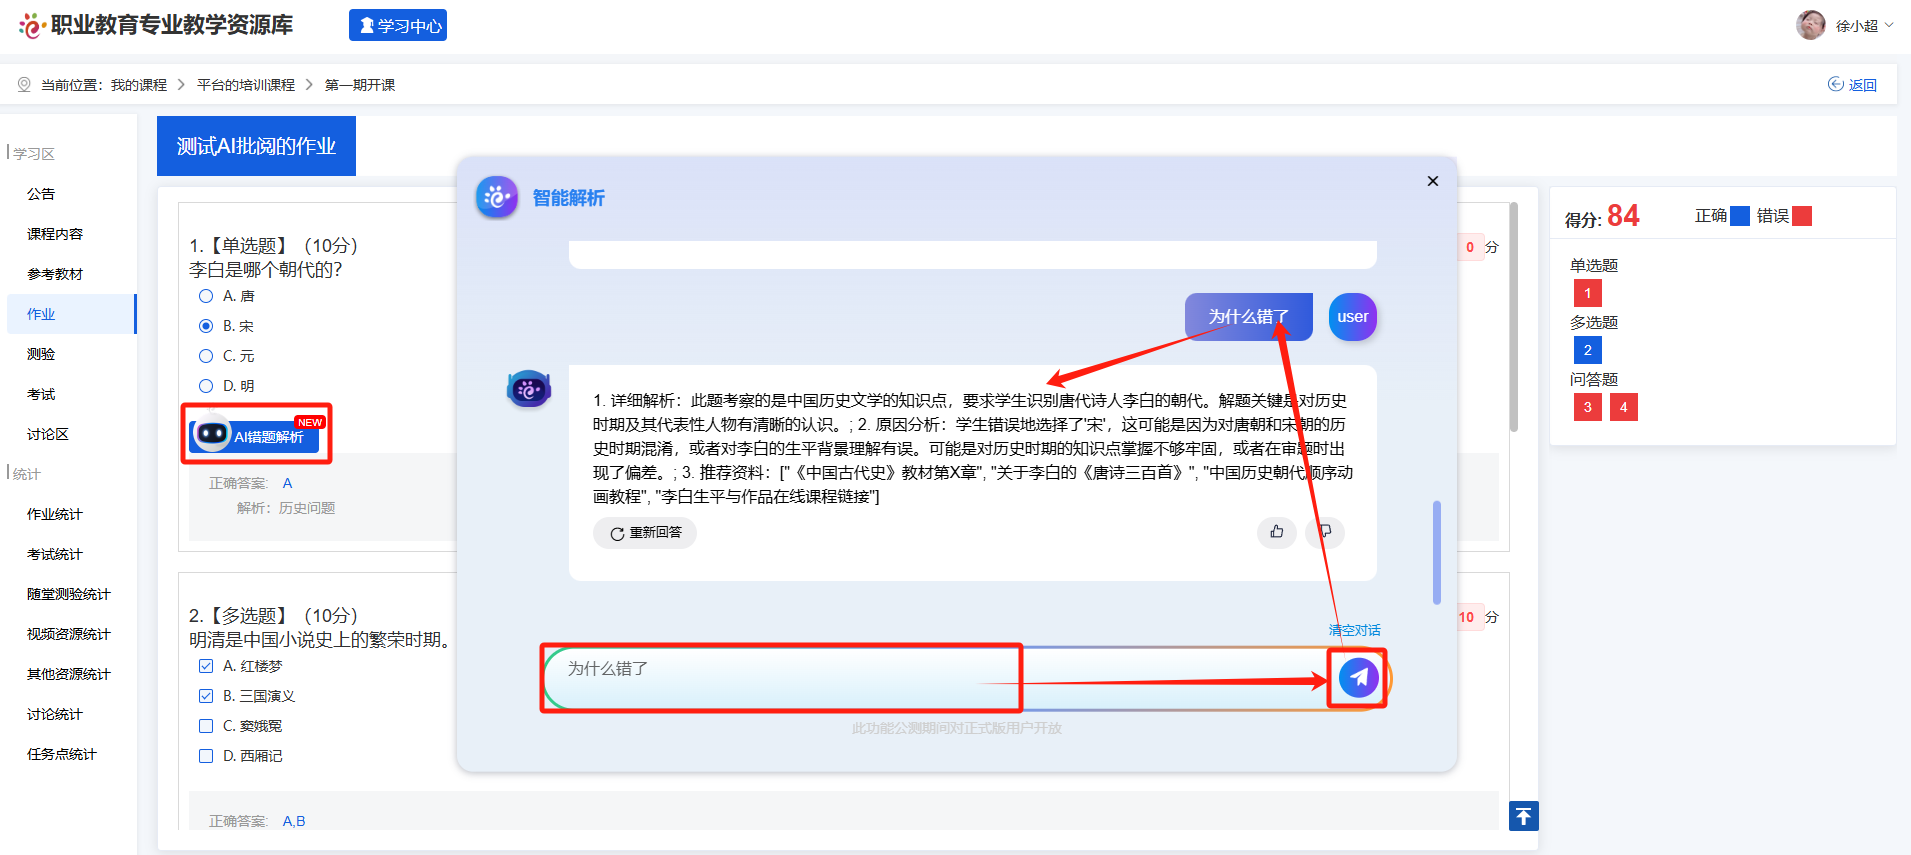
Task: Click the question list scrollbar
Action: (1514, 317)
